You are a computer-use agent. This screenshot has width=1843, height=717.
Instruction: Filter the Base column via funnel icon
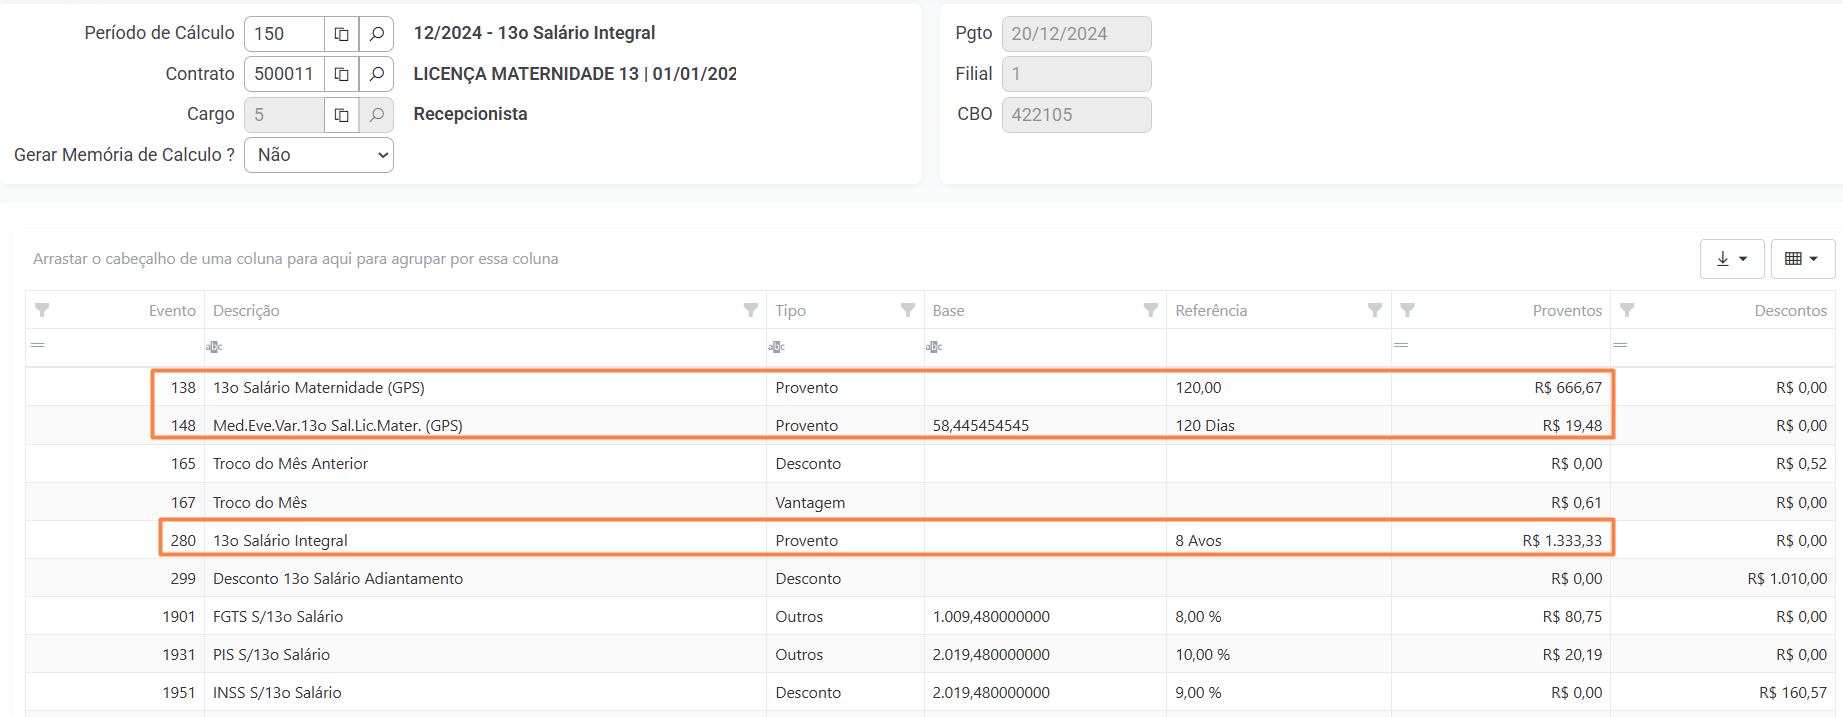pyautogui.click(x=1150, y=310)
